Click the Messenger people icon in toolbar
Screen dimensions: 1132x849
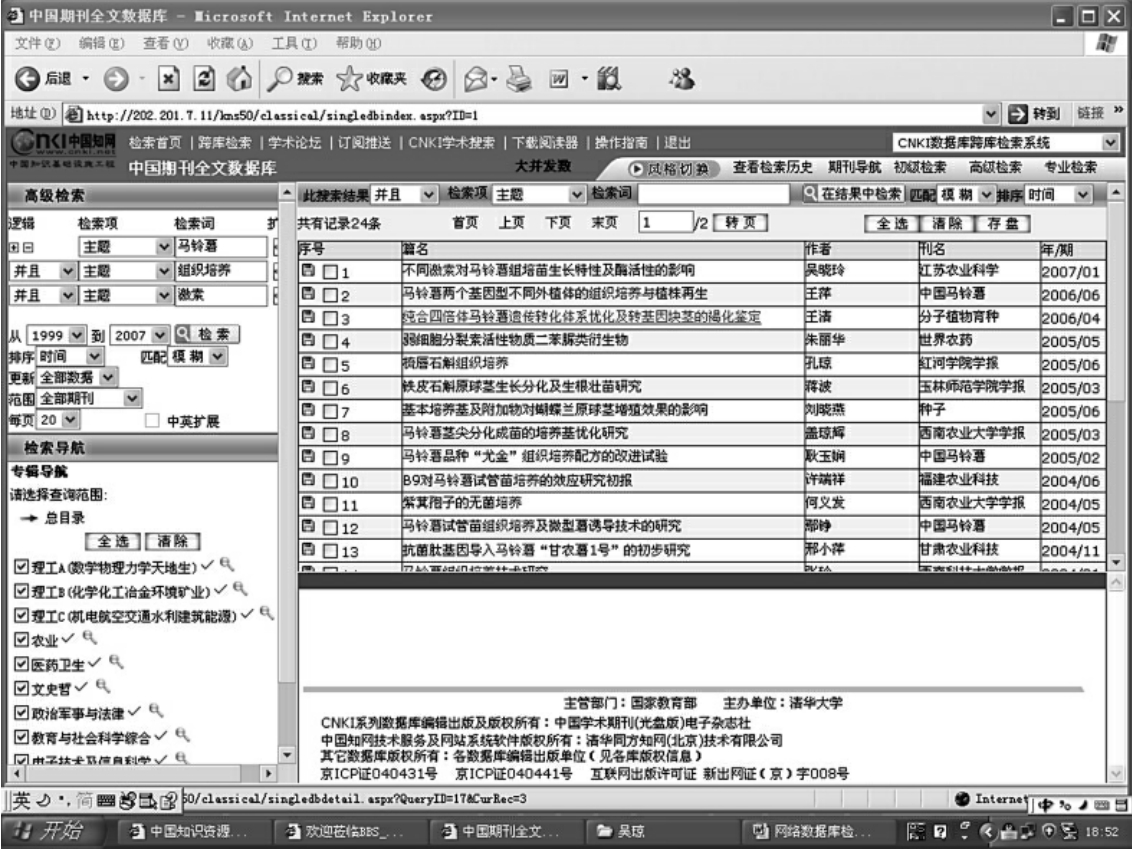pyautogui.click(x=681, y=78)
